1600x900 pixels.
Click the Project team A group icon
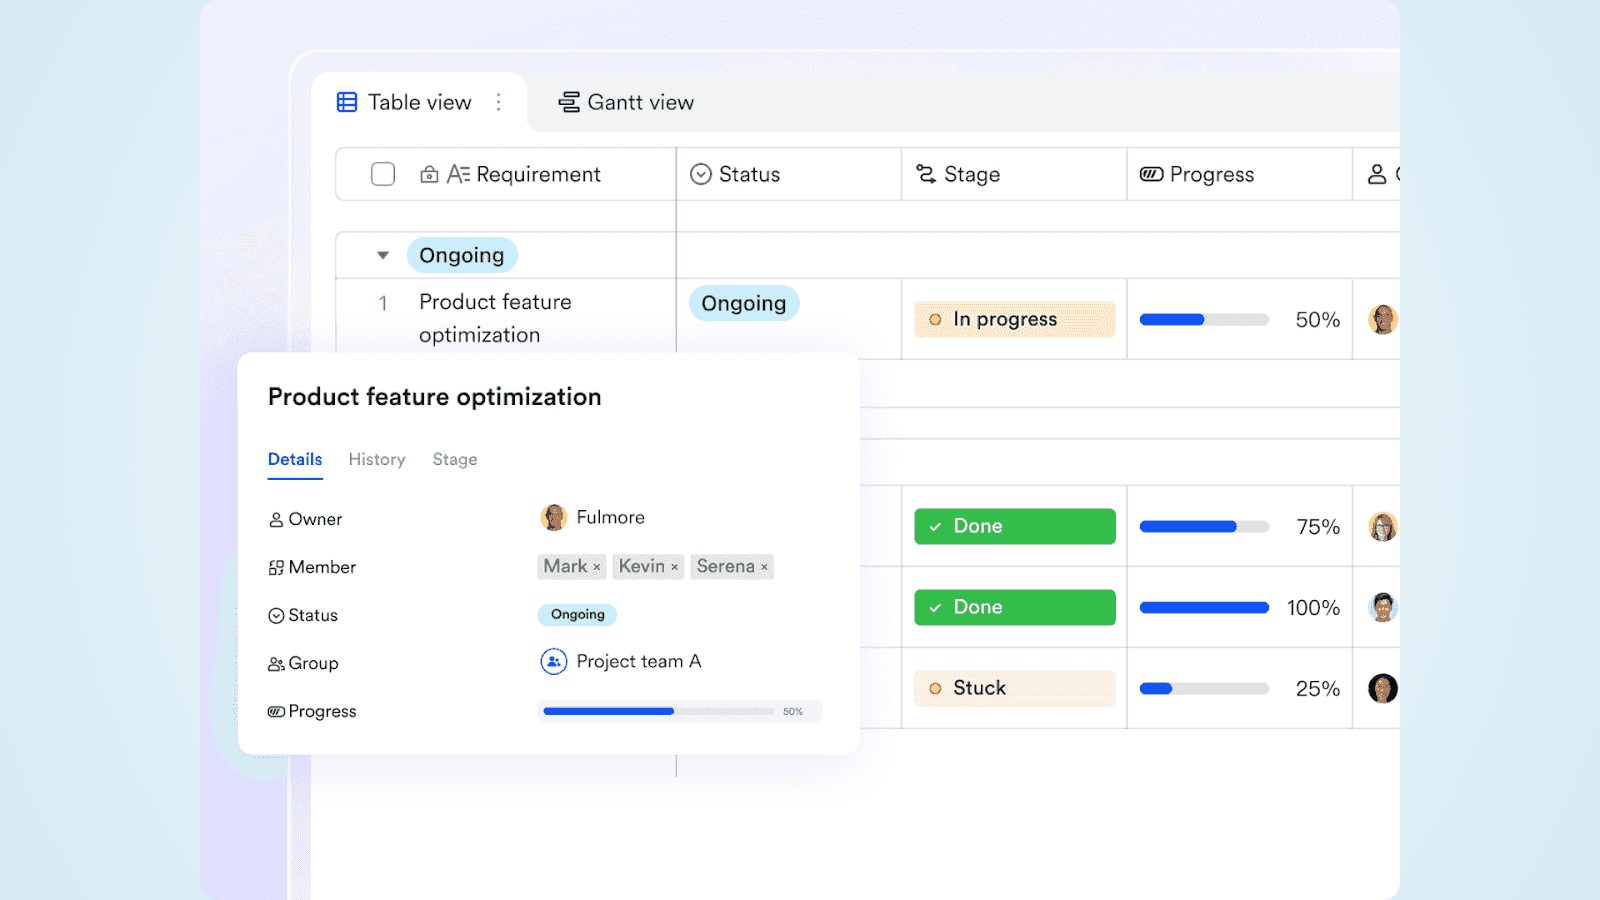click(553, 661)
